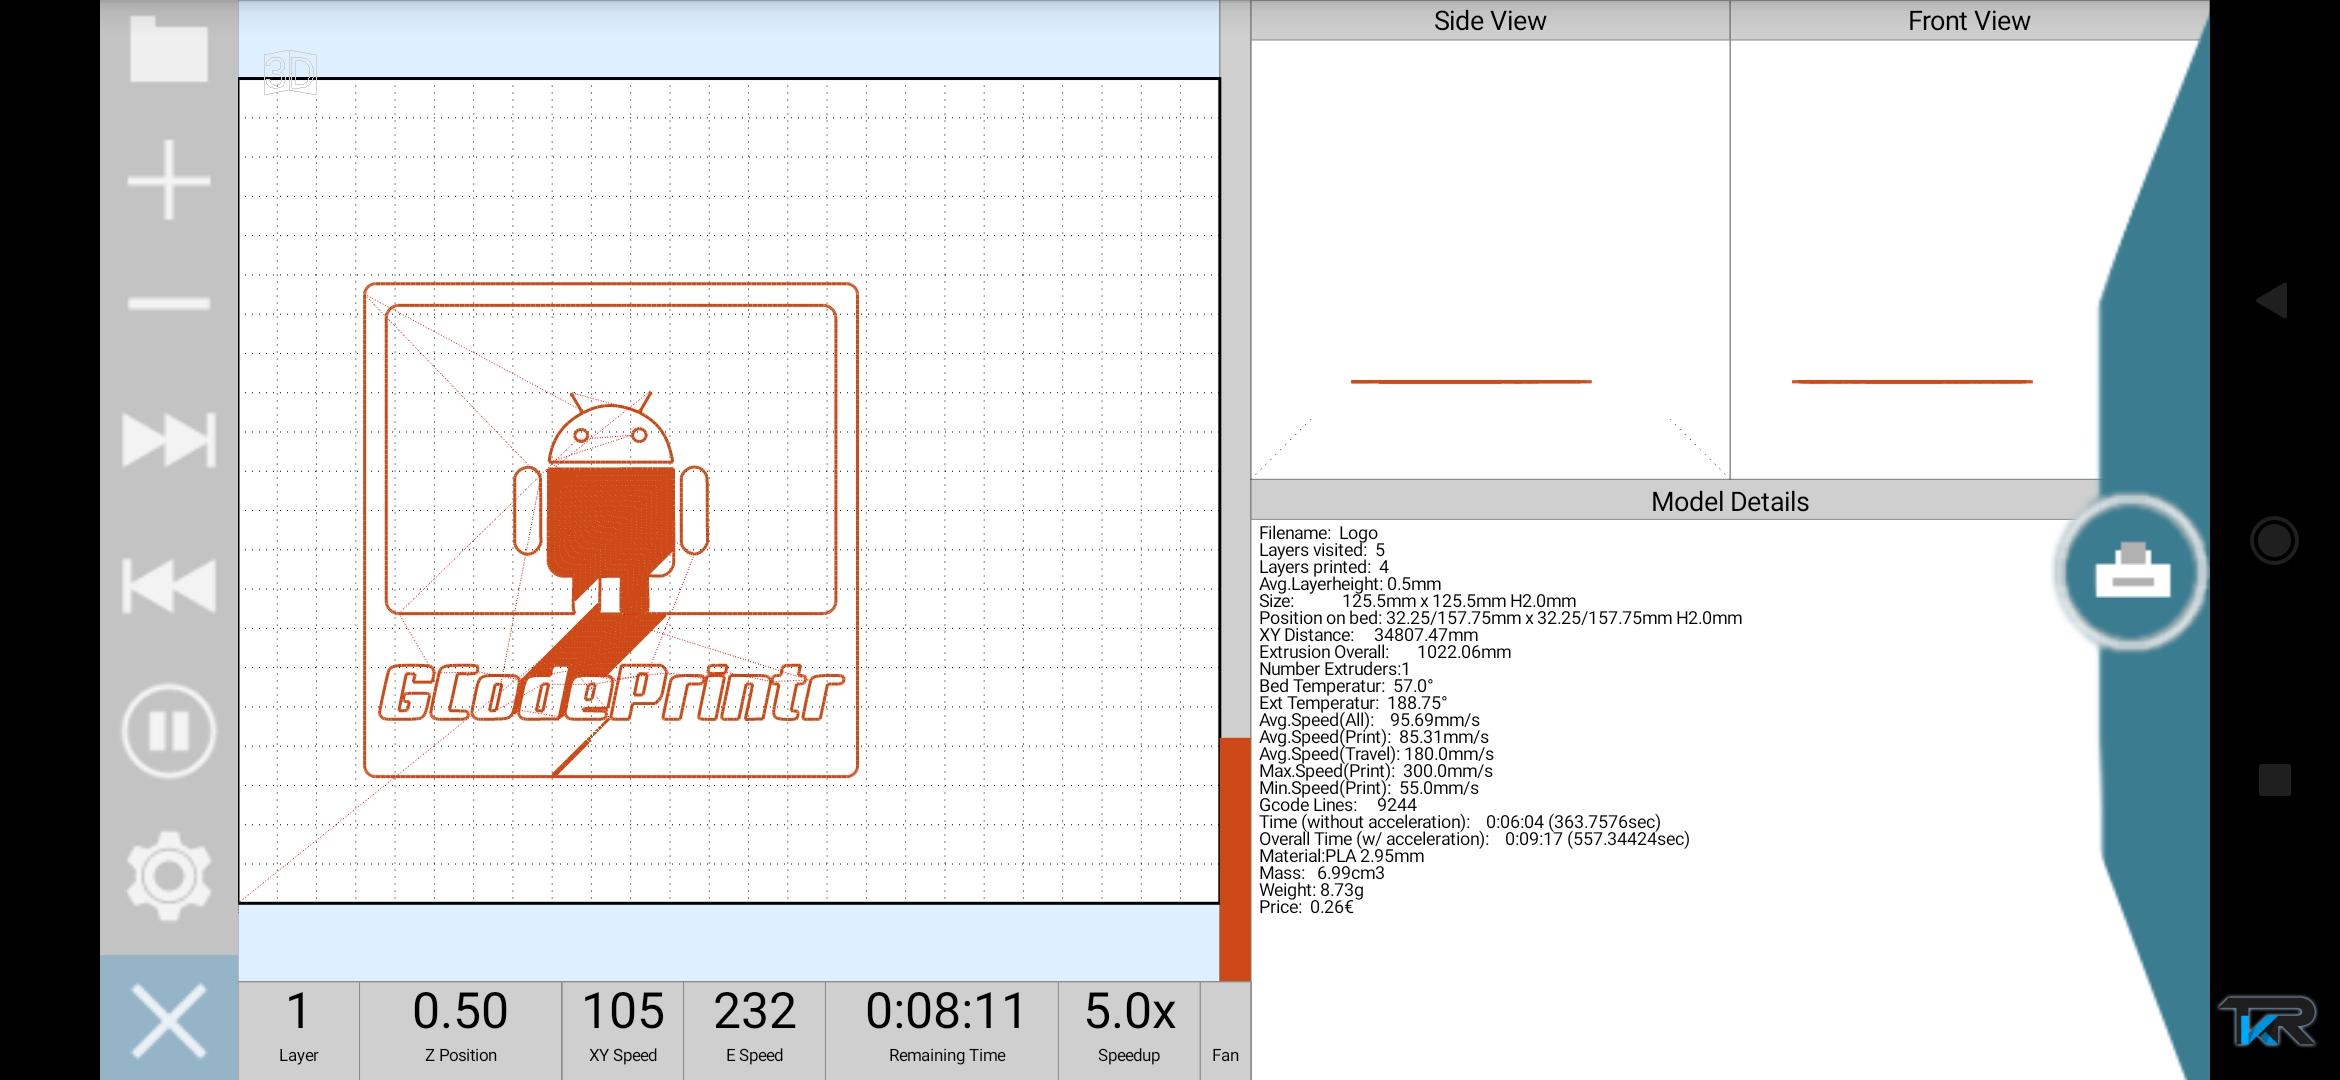Click the 'Layers printed: 4' line

[x=1324, y=567]
